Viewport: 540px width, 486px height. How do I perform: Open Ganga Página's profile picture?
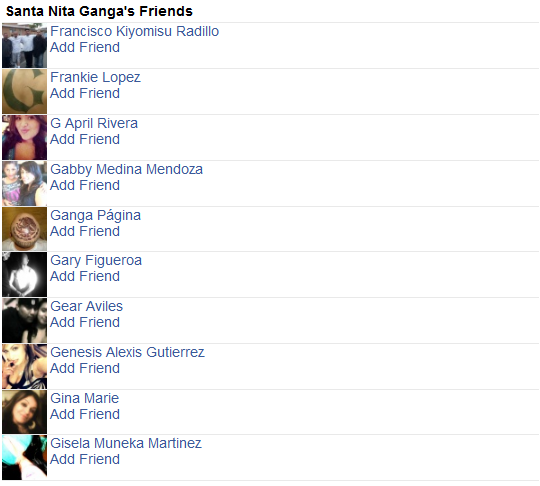tap(24, 229)
